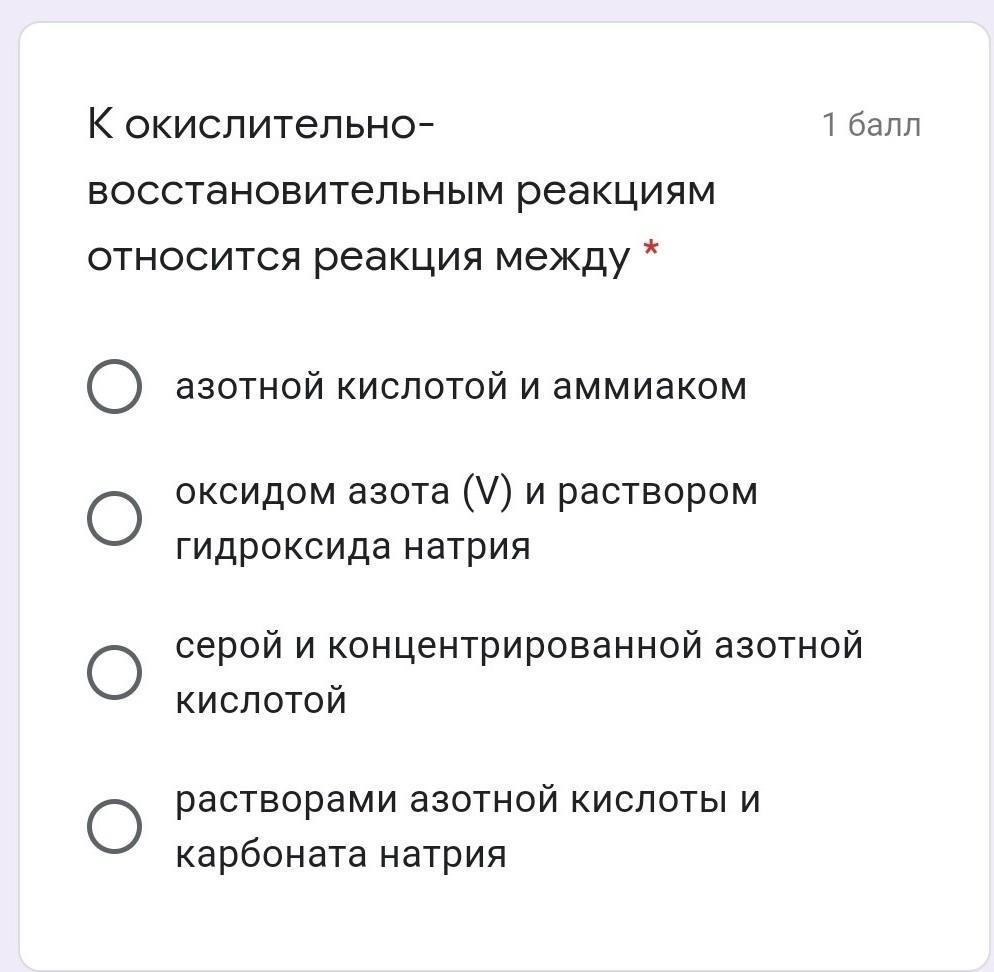The image size is (994, 972).
Task: Click the text 'оксидом азота (V) и раствором'
Action: pos(466,492)
